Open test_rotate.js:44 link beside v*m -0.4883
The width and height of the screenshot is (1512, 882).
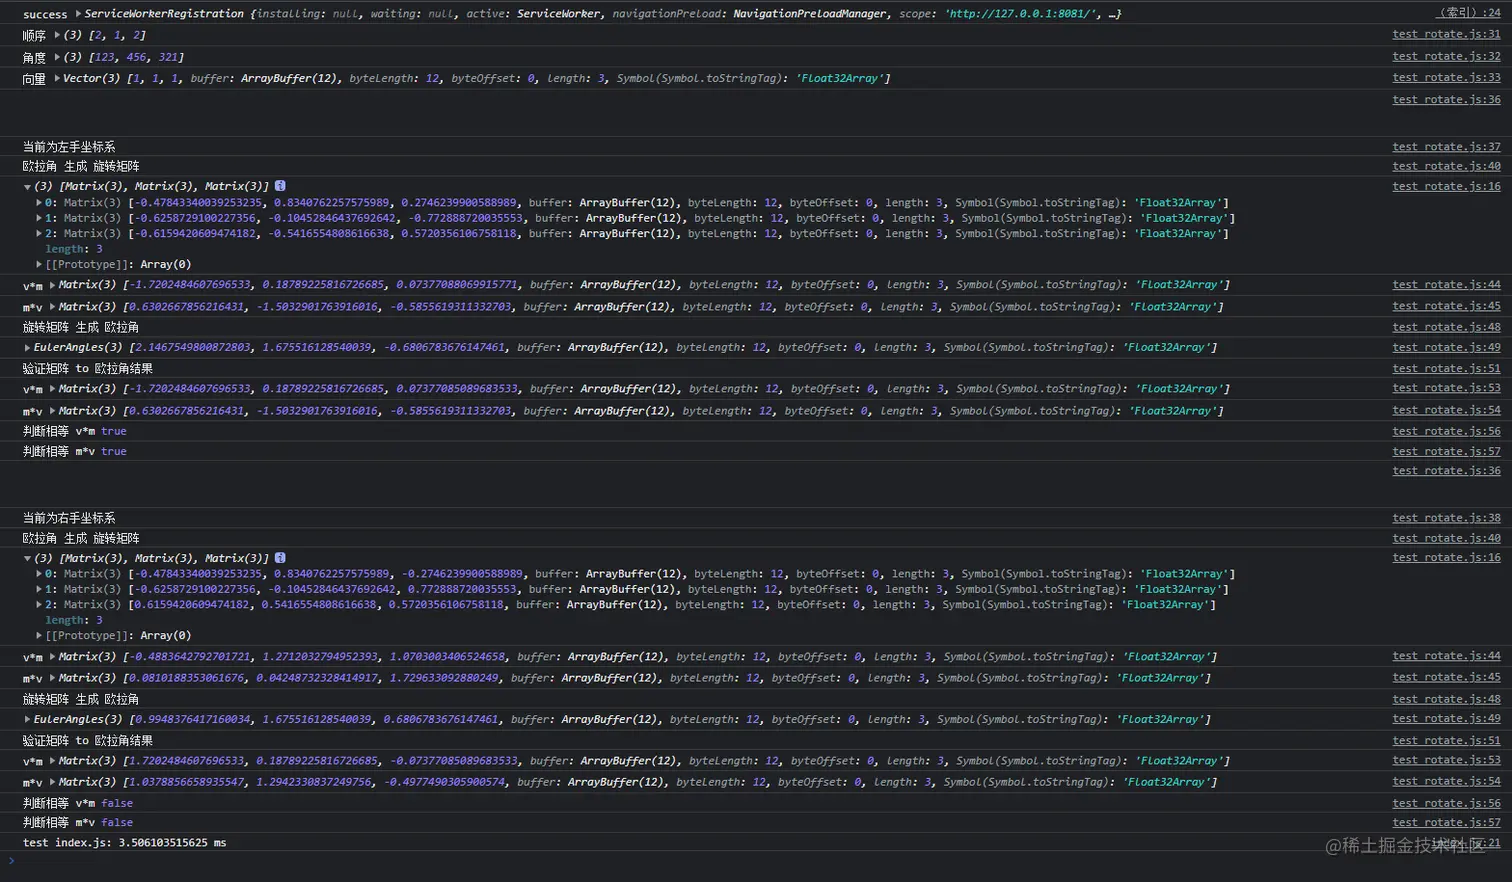[1446, 656]
